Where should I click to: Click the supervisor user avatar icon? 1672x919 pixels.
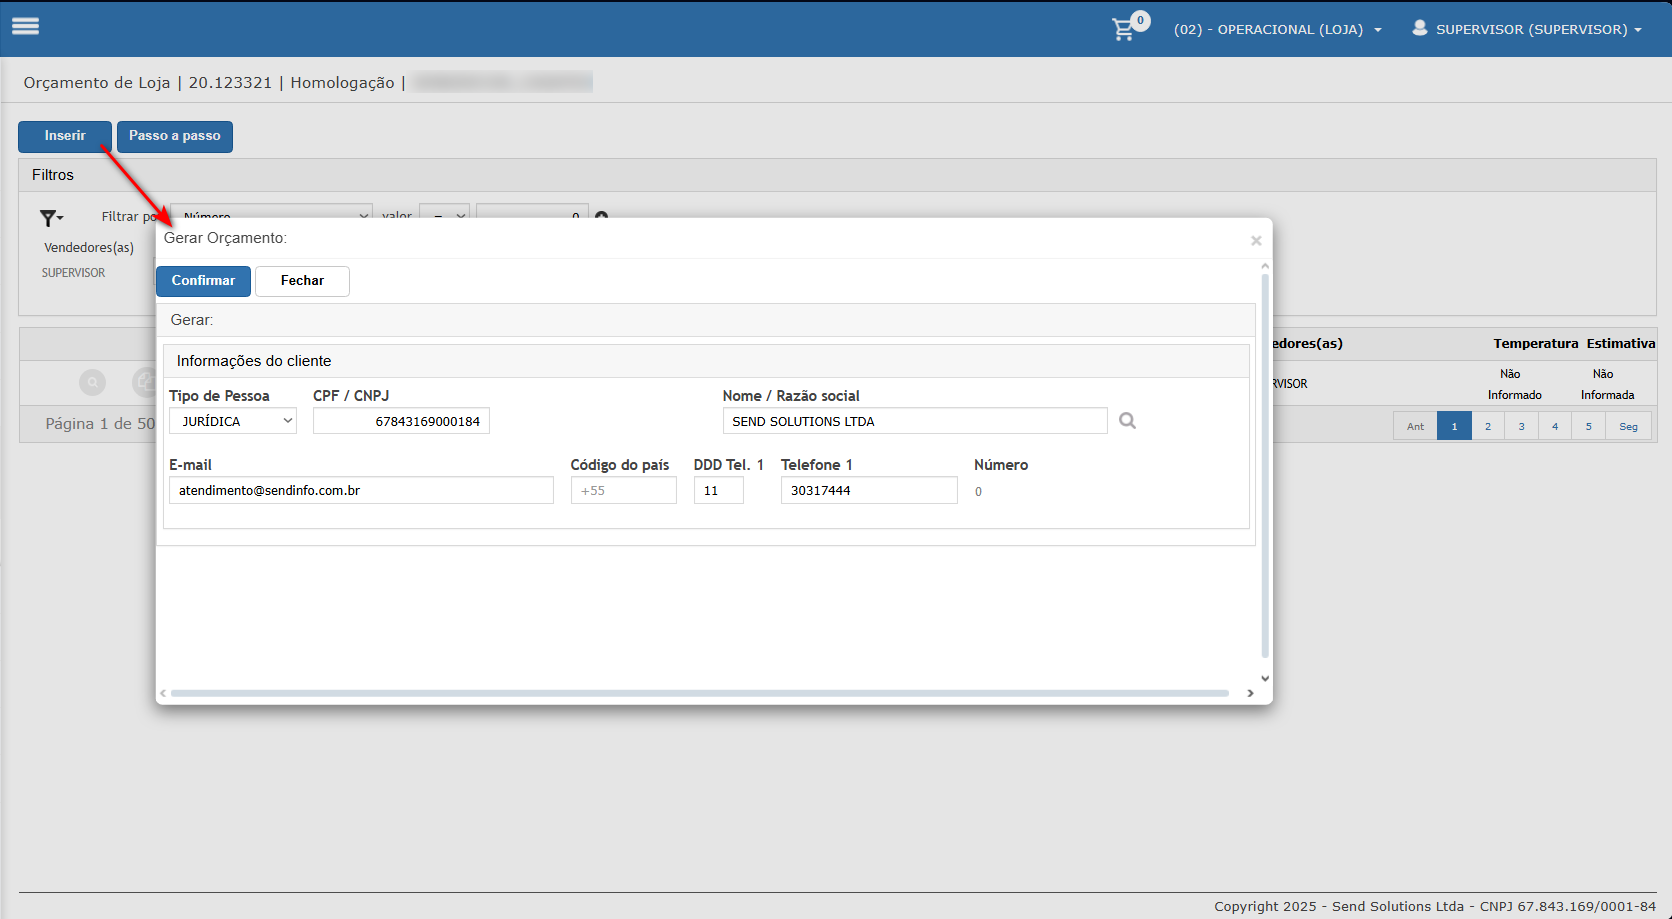click(x=1419, y=28)
